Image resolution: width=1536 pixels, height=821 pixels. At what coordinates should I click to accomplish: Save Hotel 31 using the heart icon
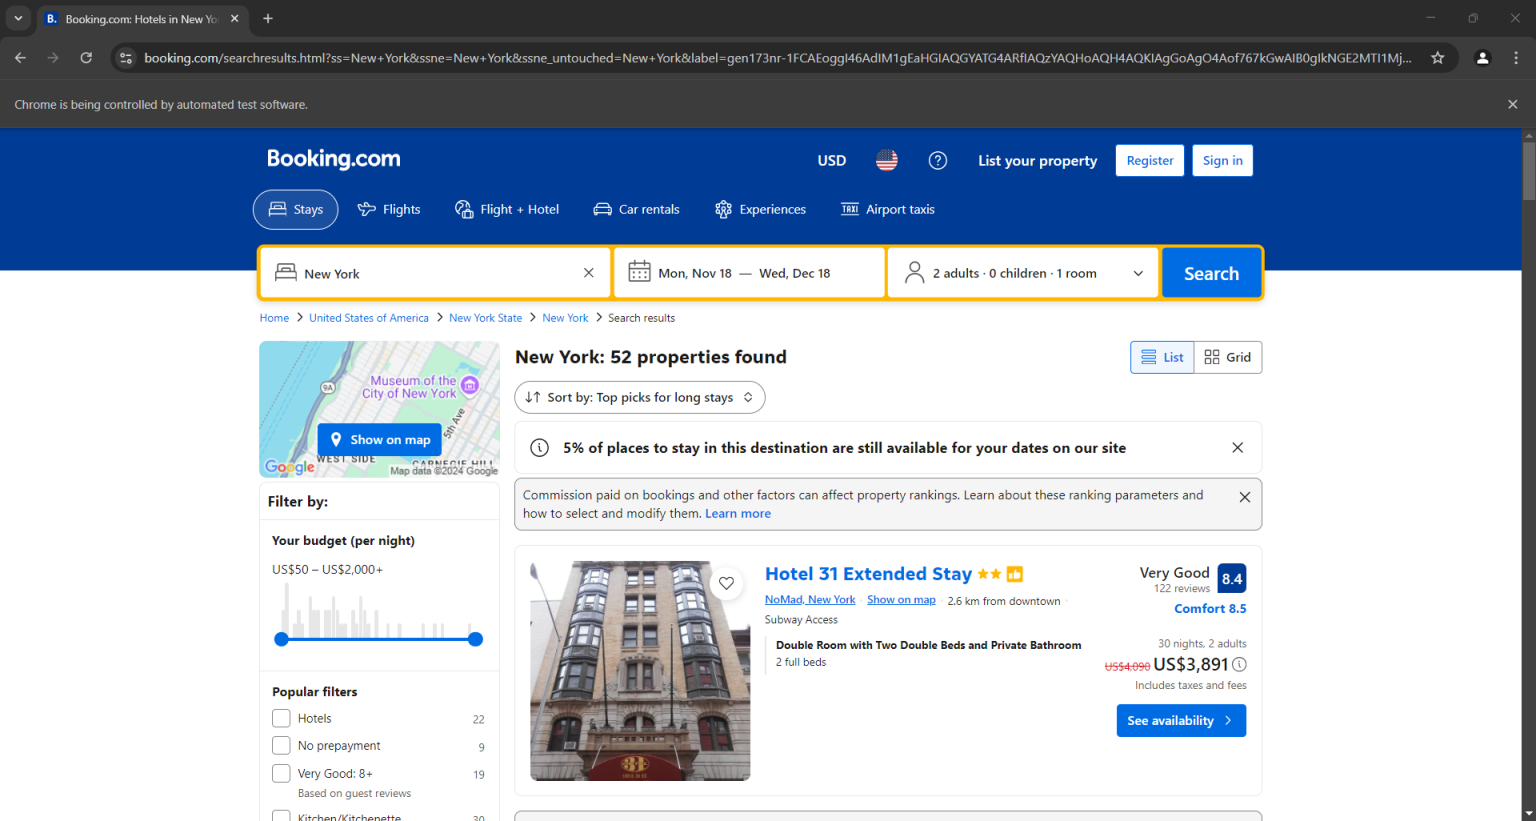coord(727,583)
